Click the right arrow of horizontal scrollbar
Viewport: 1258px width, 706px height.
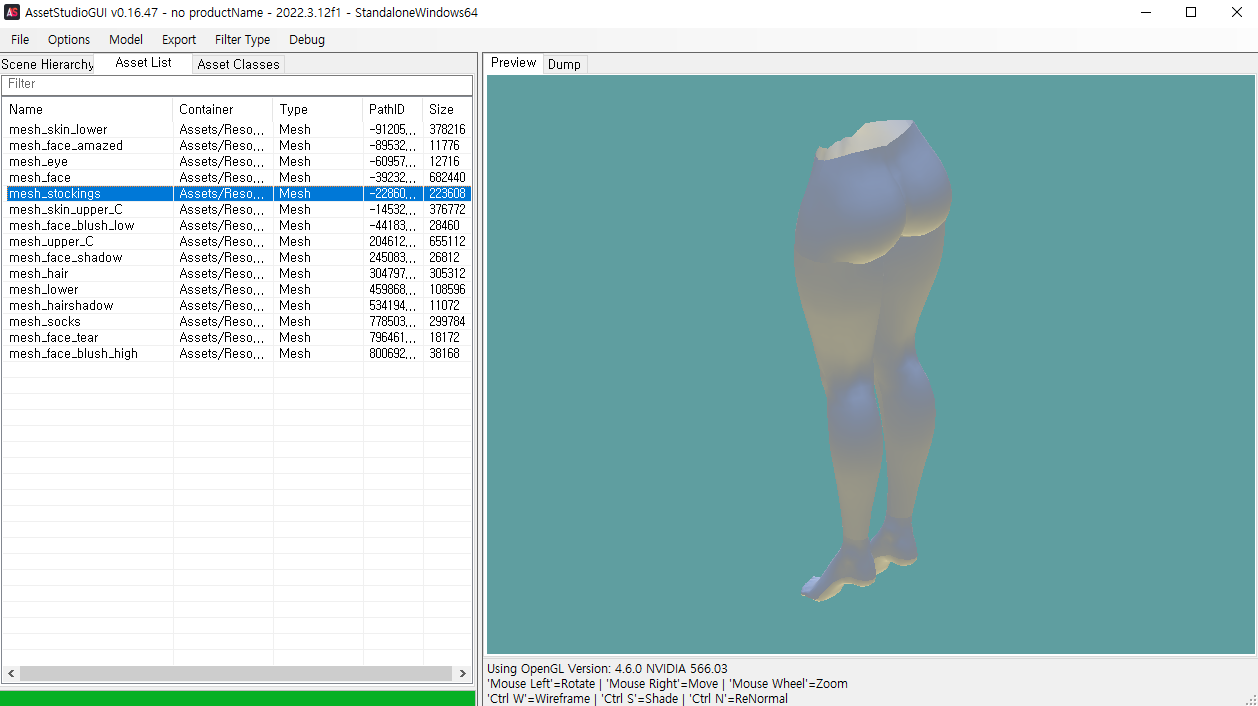tap(463, 674)
